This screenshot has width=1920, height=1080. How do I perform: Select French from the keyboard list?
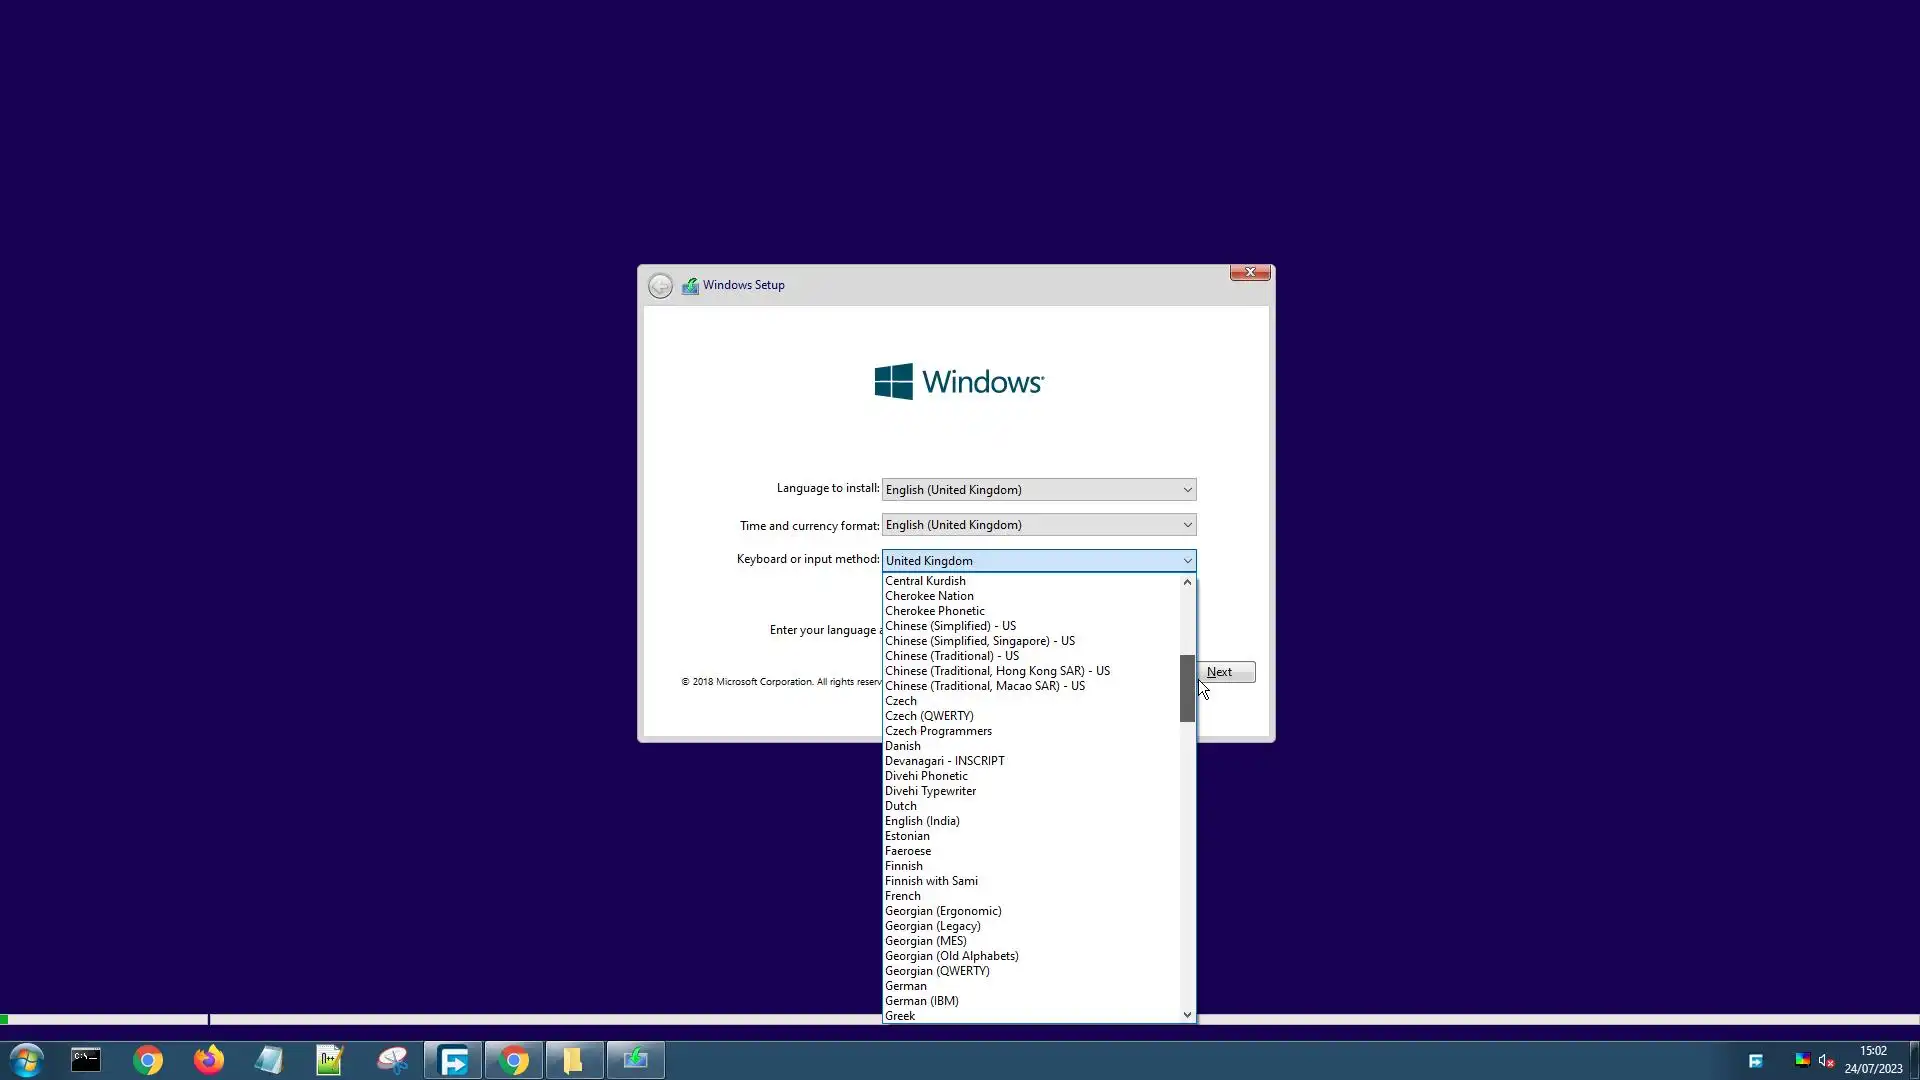(903, 896)
